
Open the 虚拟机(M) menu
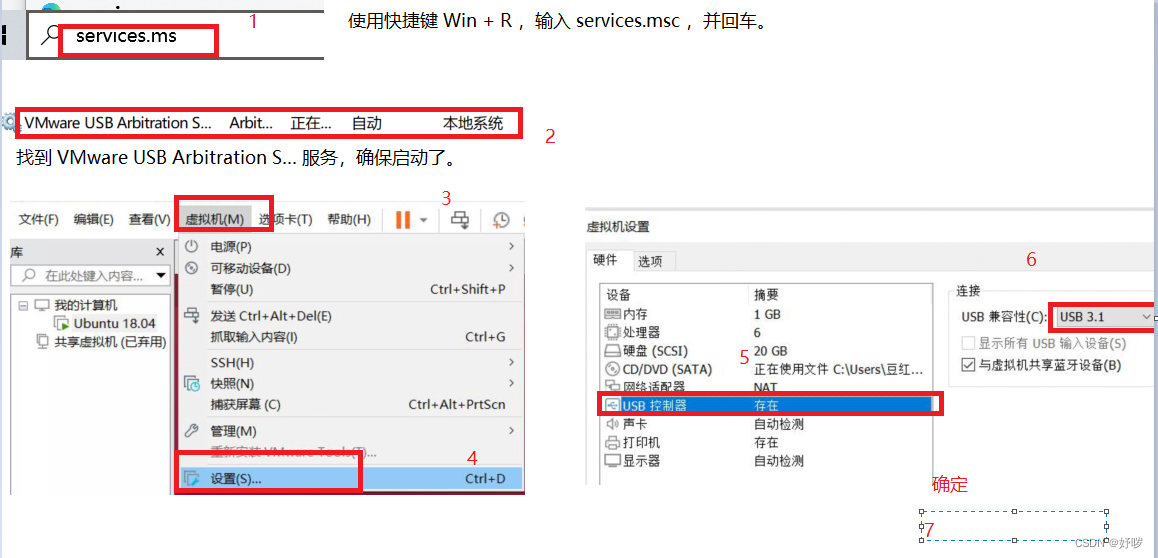[214, 219]
